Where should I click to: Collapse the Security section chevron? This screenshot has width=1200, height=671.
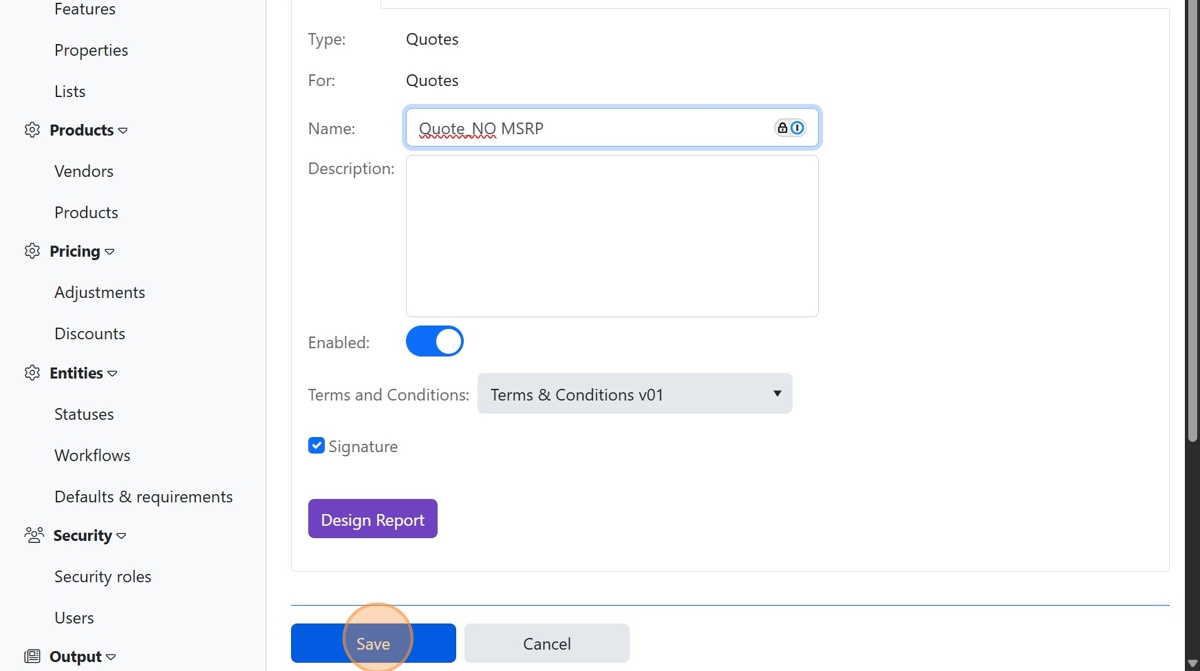(121, 536)
